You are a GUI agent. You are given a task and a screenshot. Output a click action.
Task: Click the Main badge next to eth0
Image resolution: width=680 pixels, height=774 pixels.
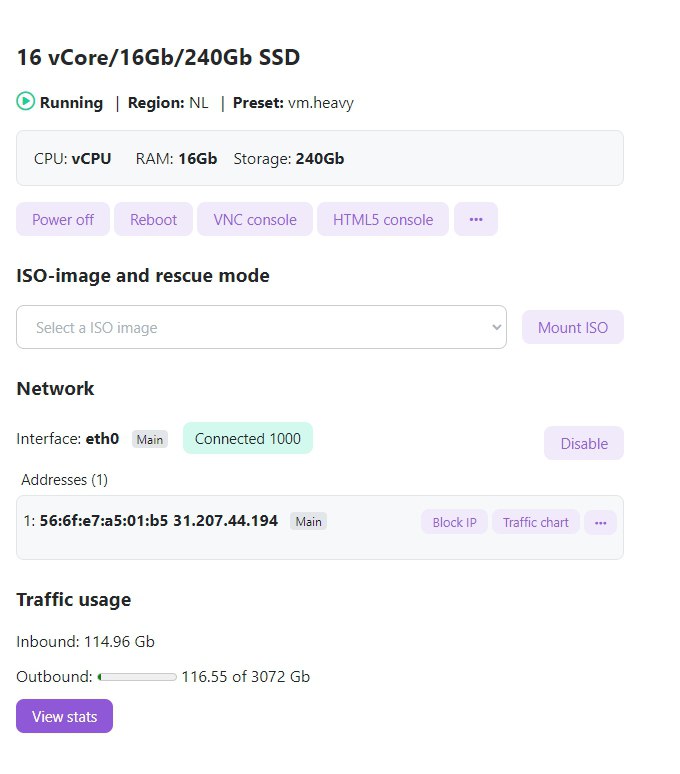(150, 439)
